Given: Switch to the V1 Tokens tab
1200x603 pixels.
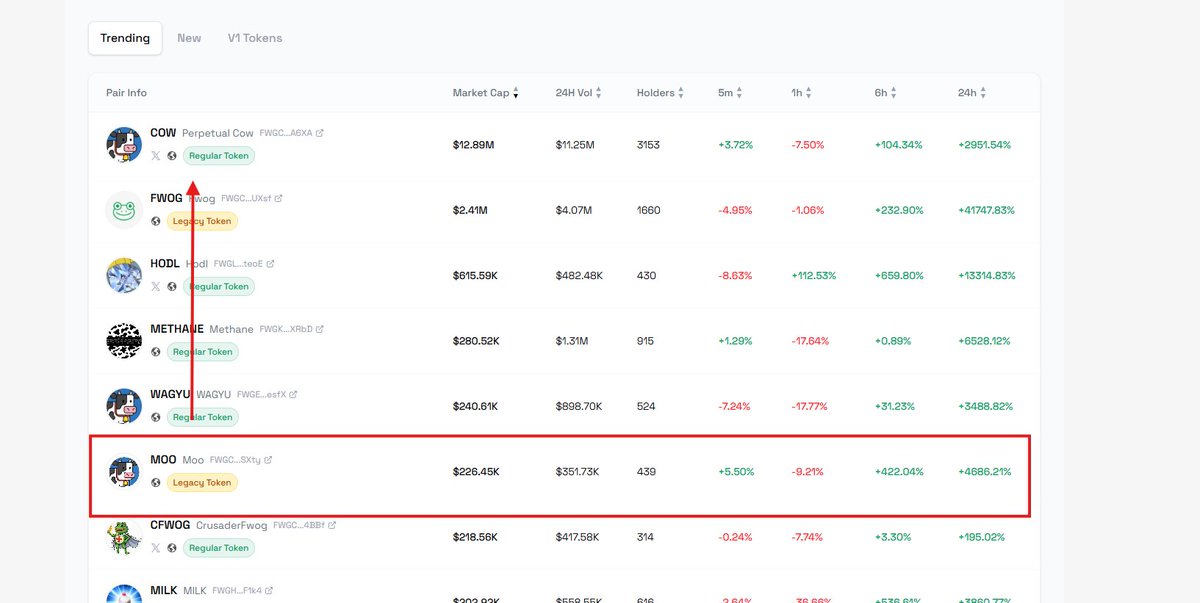Looking at the screenshot, I should click(x=255, y=38).
